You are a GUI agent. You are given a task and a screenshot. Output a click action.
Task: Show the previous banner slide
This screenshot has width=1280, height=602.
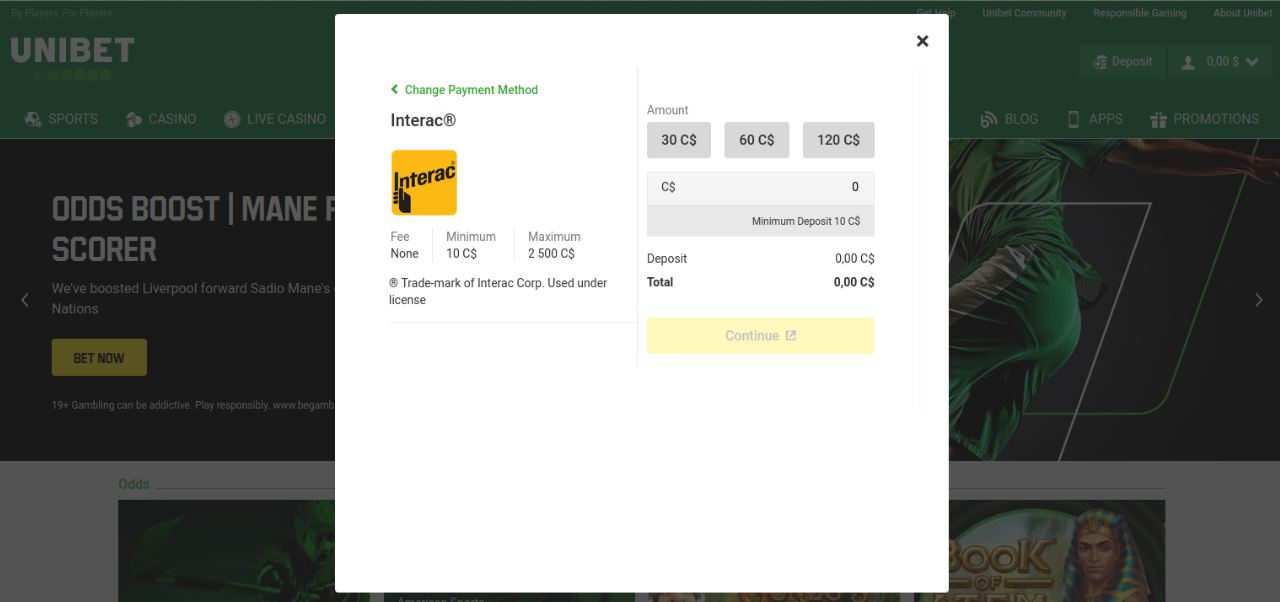click(25, 300)
